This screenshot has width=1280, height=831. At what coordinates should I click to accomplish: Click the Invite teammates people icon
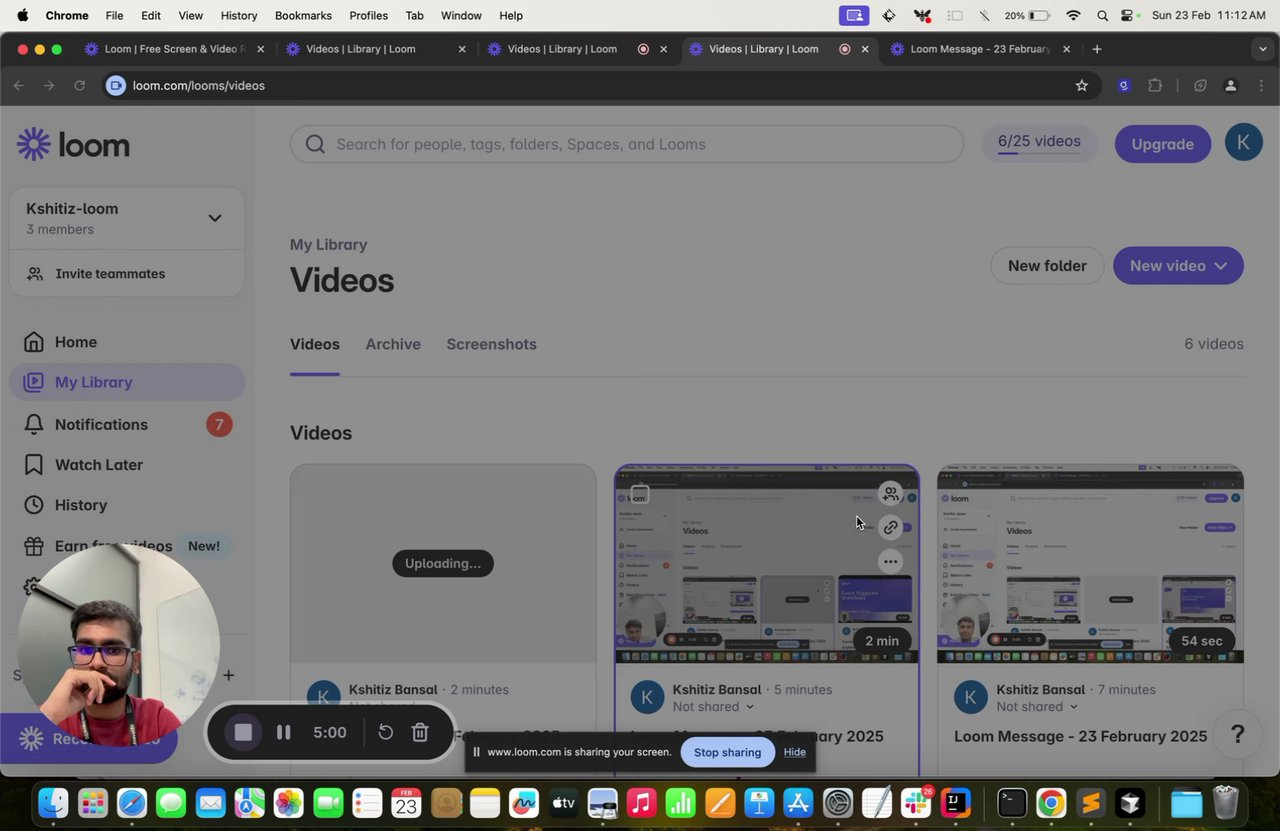pyautogui.click(x=35, y=274)
